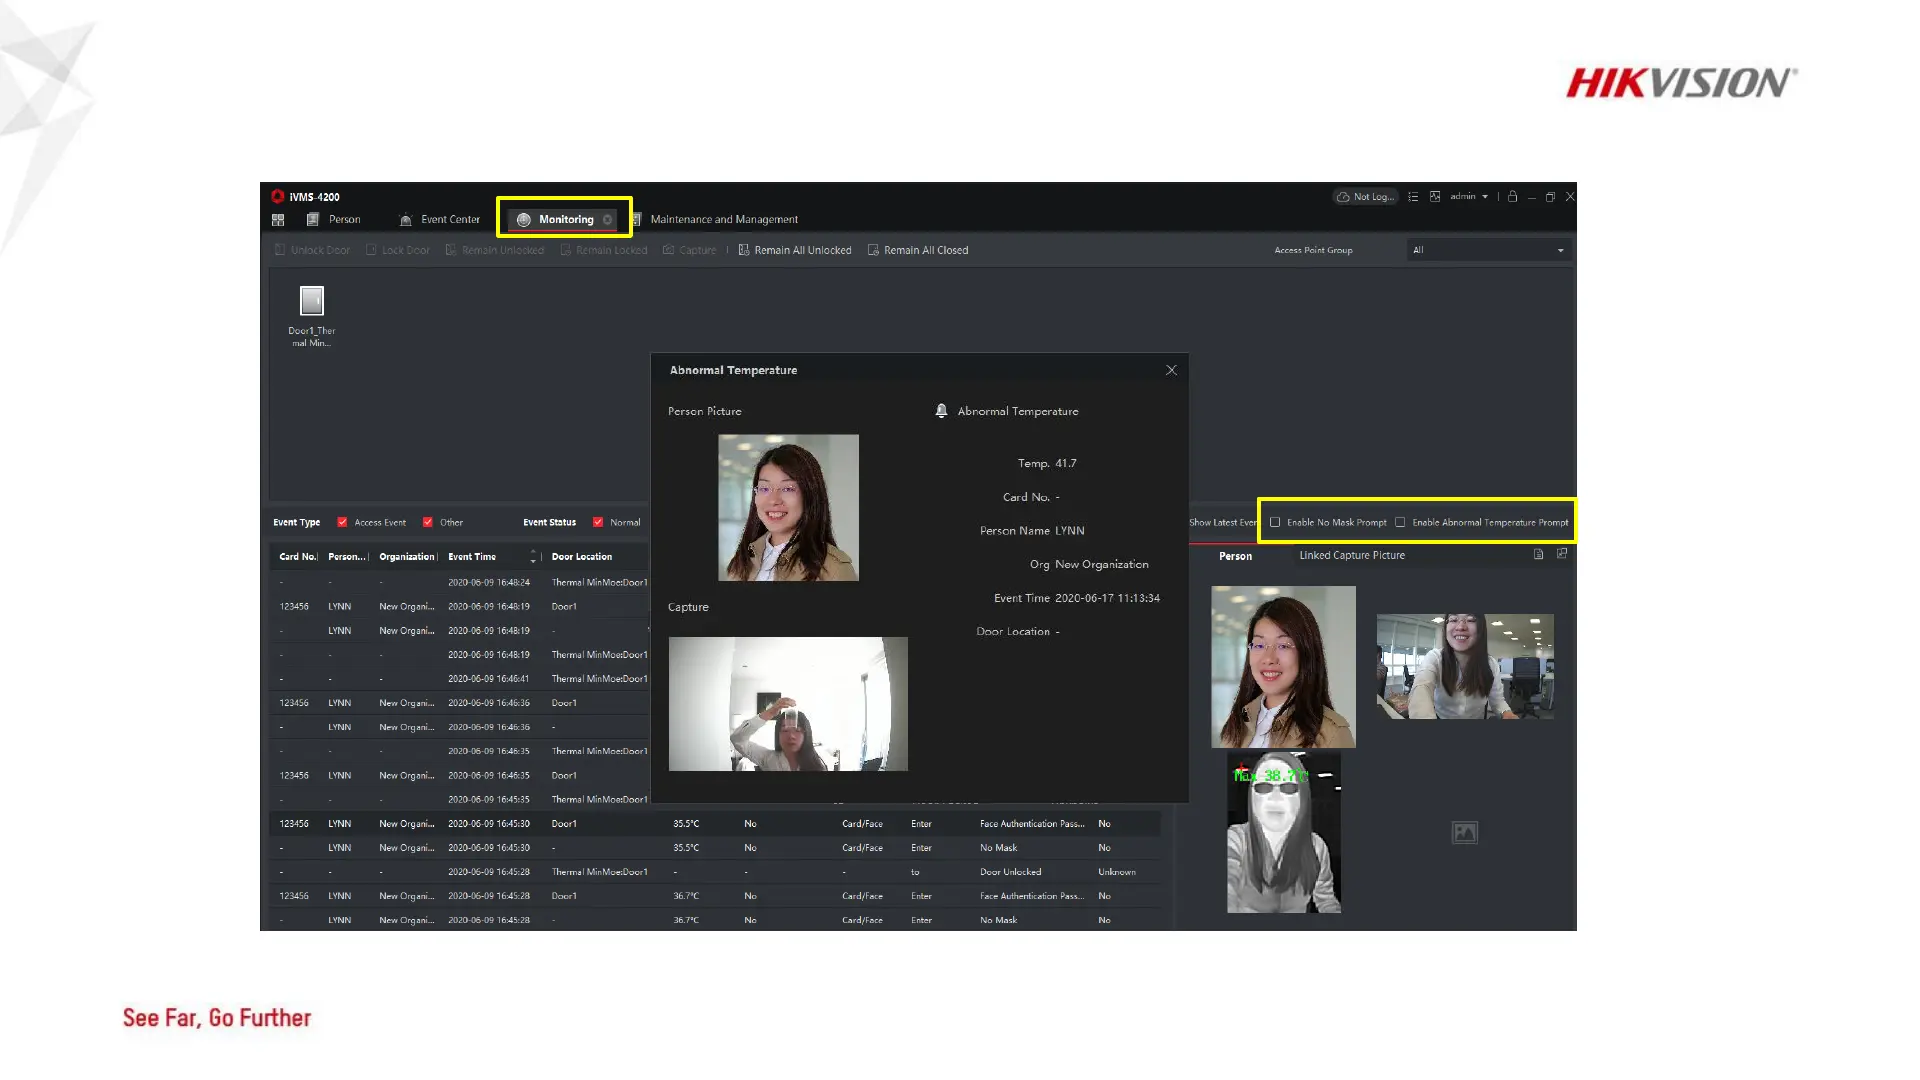Click the thermal grayscale capture thumbnail

pyautogui.click(x=1283, y=832)
